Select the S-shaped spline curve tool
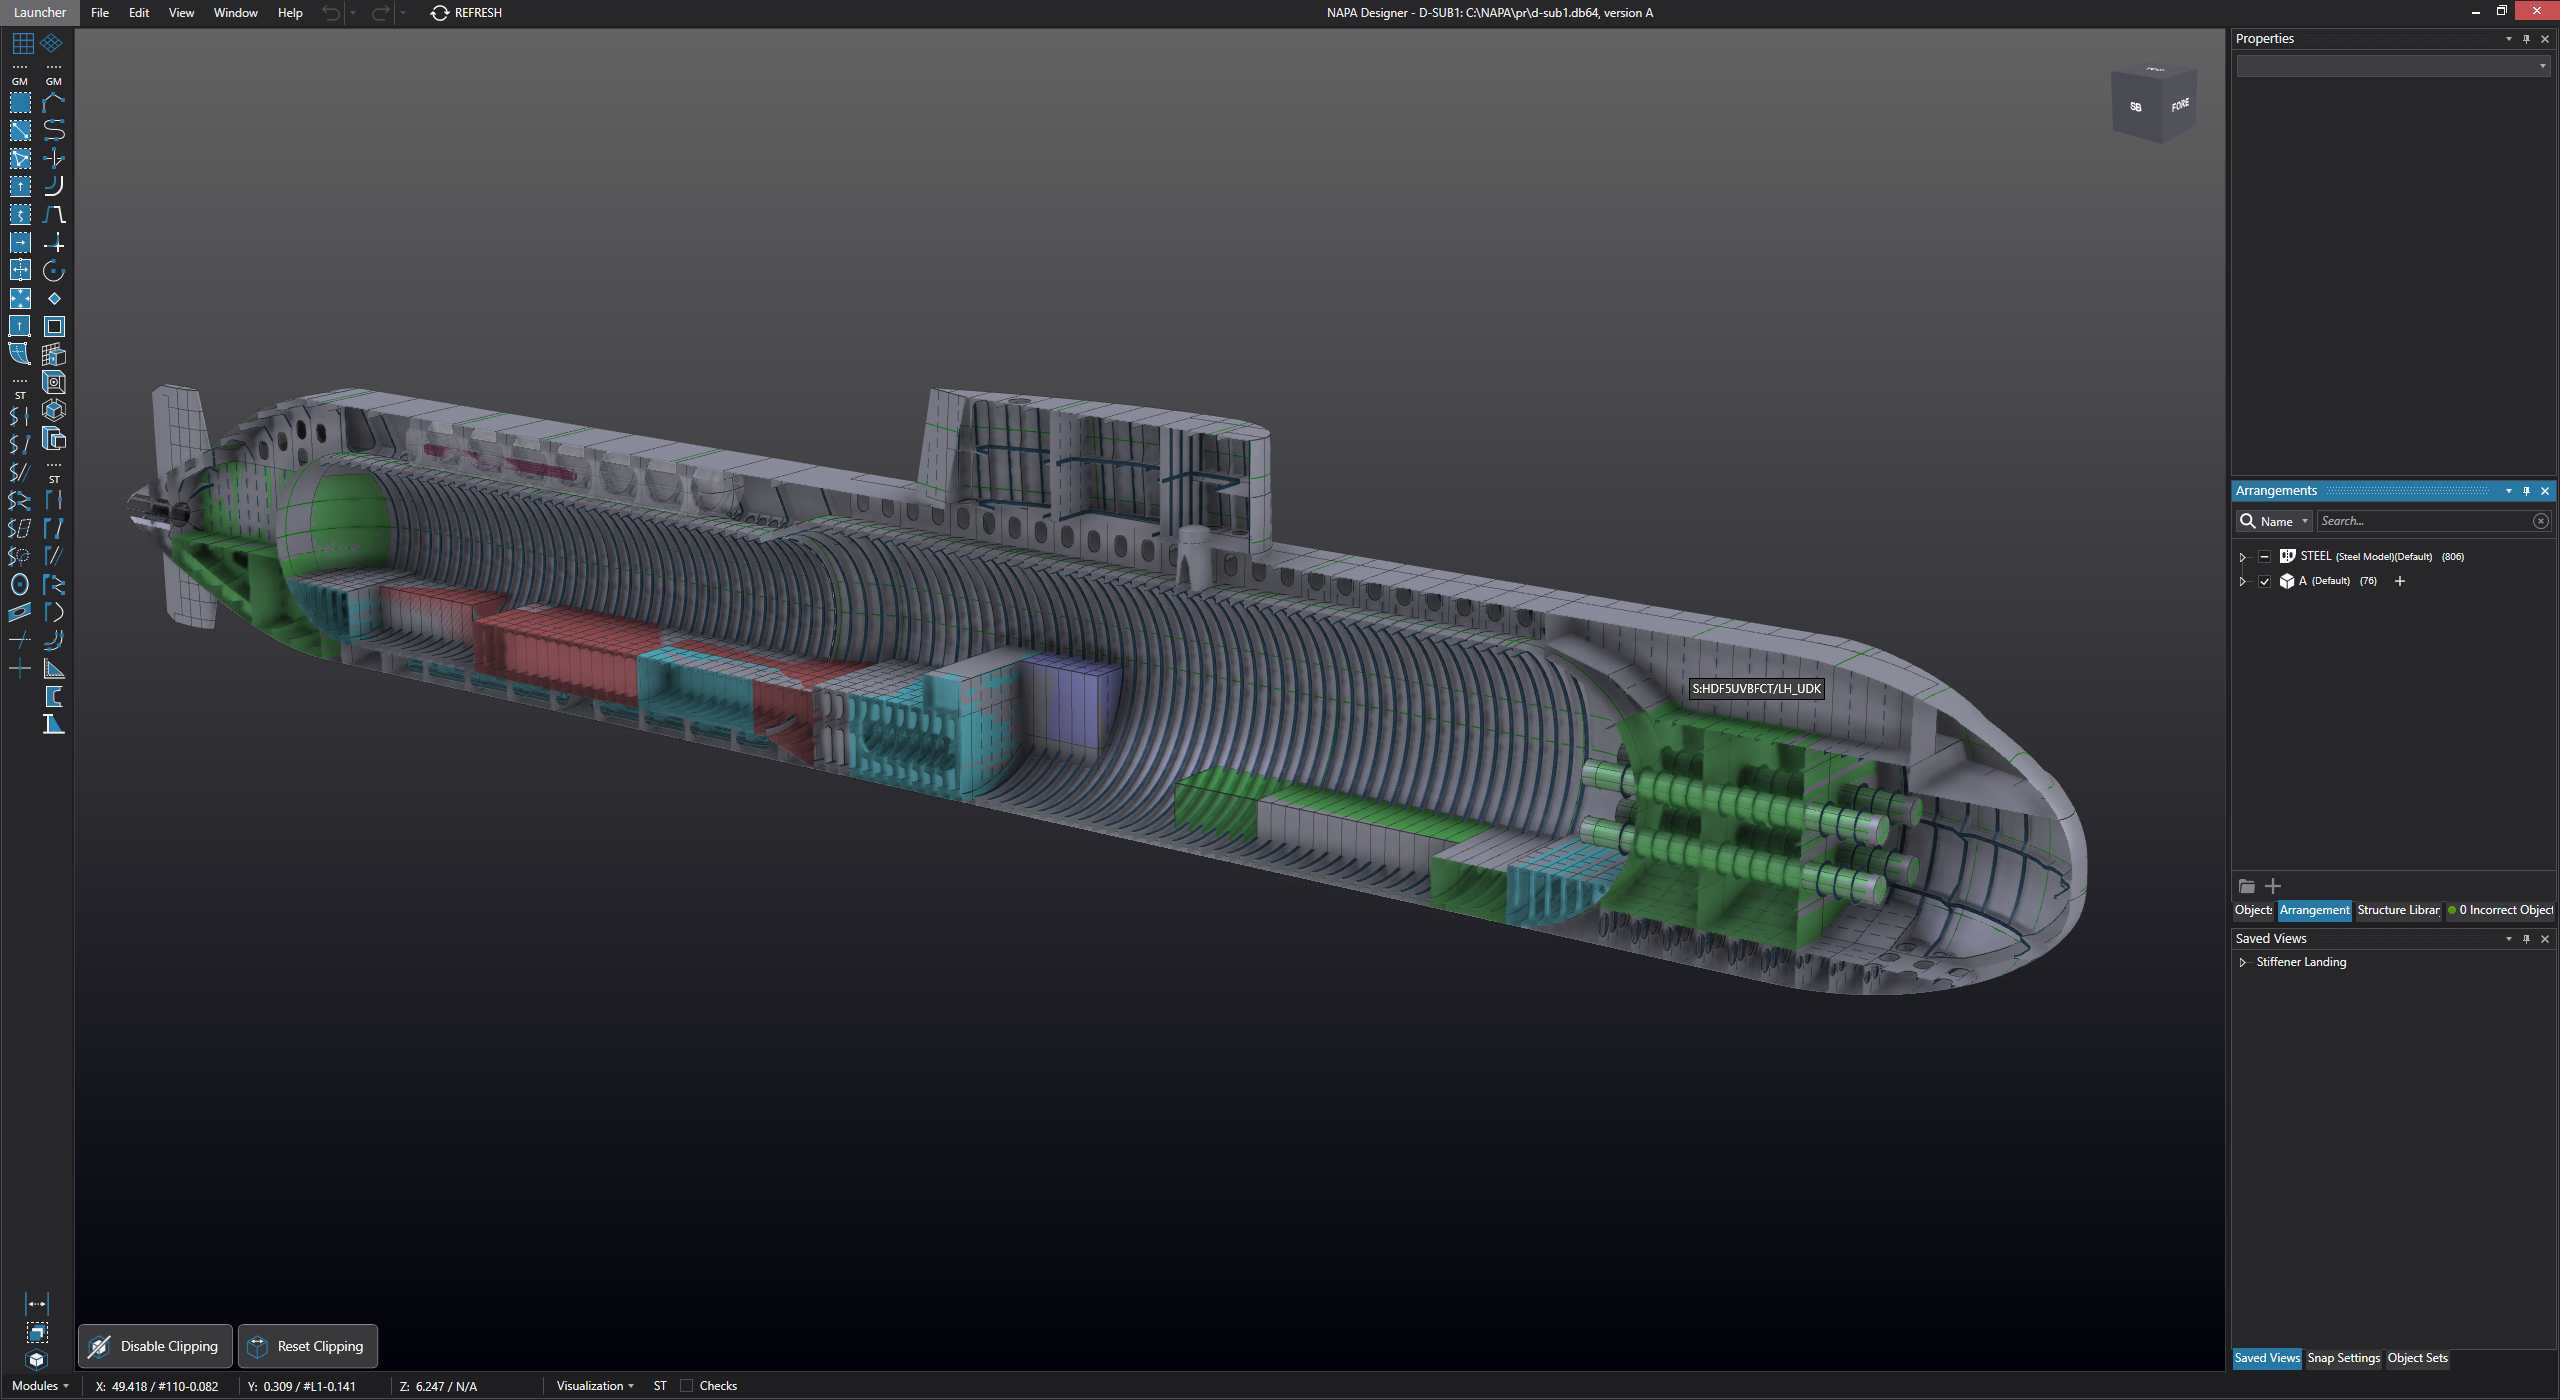 point(54,130)
